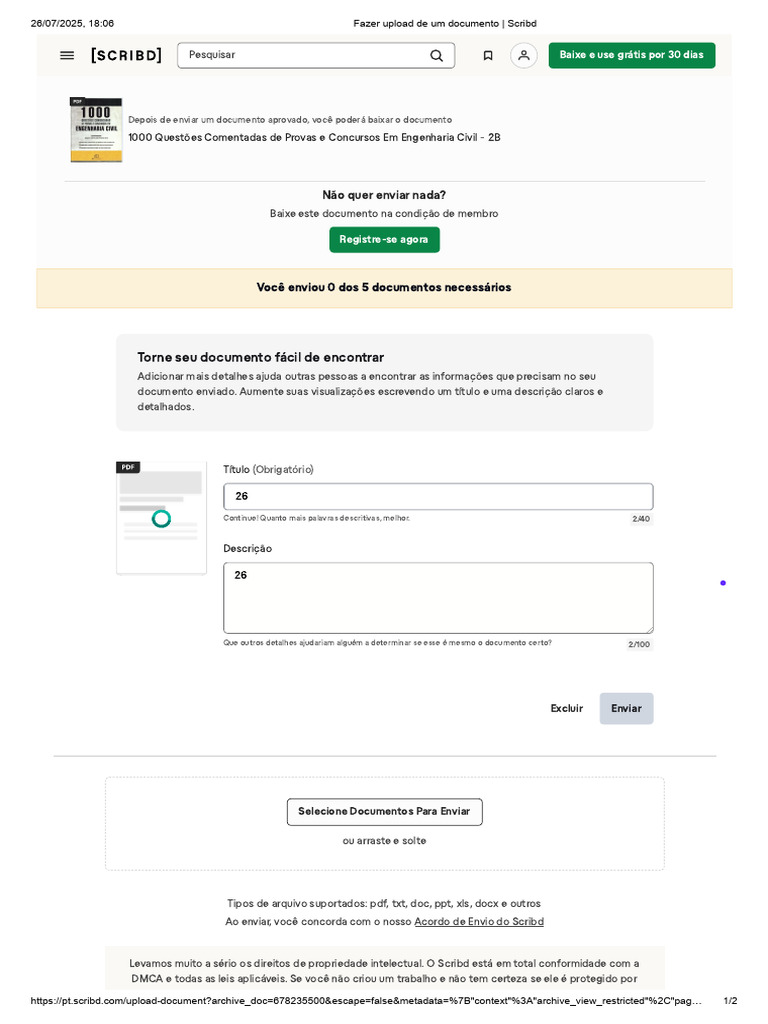Image resolution: width=768 pixels, height=1024 pixels.
Task: Click the Registre-se agora button
Action: point(384,240)
